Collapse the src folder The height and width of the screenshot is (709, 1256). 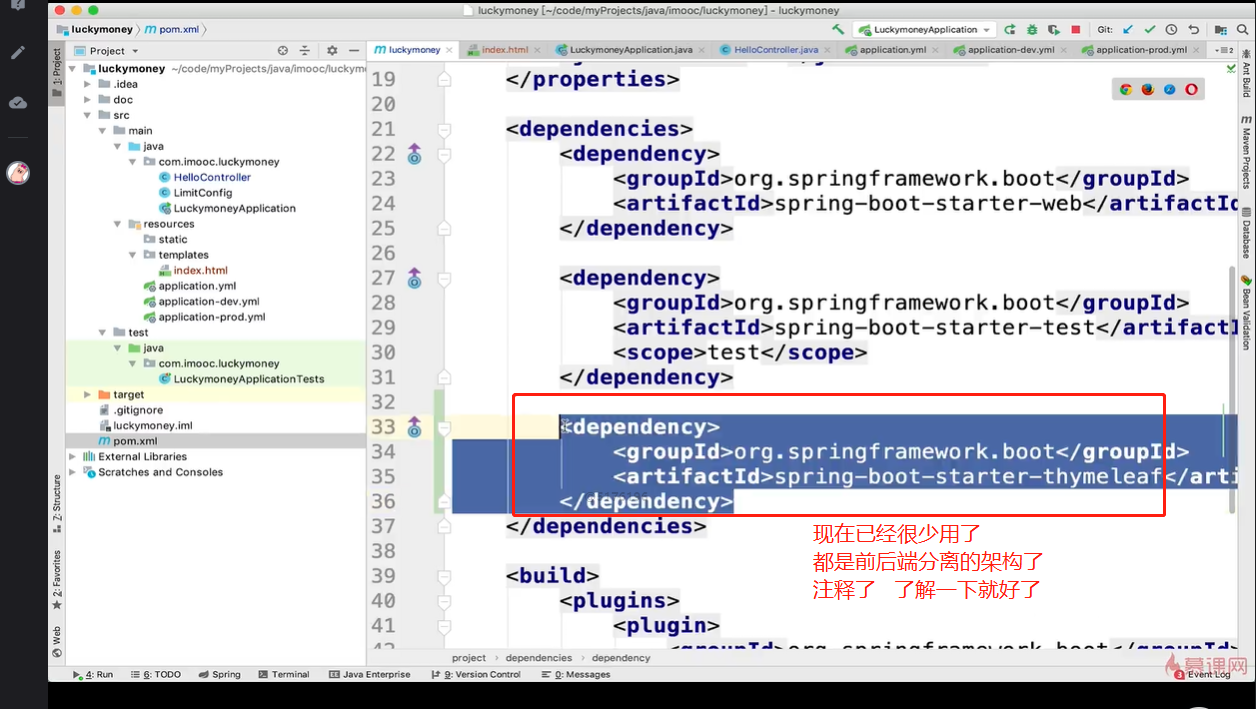(88, 116)
